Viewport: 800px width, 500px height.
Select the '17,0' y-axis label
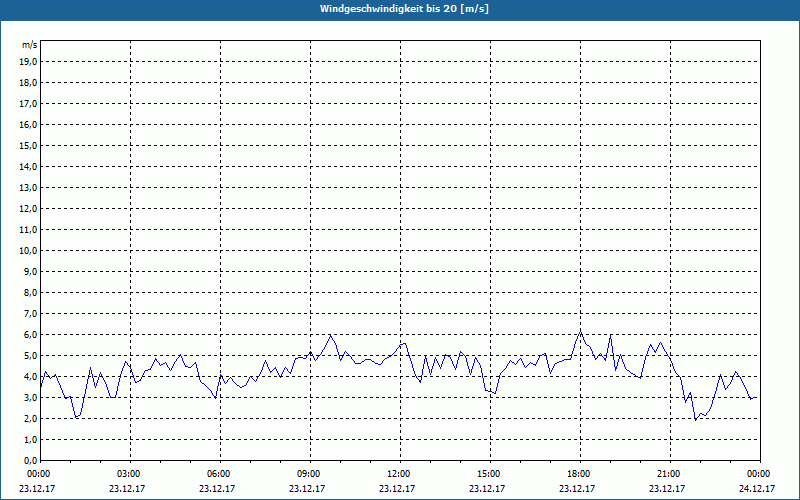coord(28,104)
